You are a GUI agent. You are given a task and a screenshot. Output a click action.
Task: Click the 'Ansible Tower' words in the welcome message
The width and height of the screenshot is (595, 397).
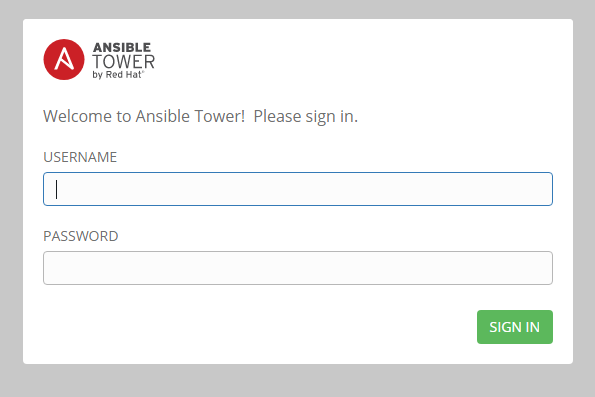(x=190, y=116)
